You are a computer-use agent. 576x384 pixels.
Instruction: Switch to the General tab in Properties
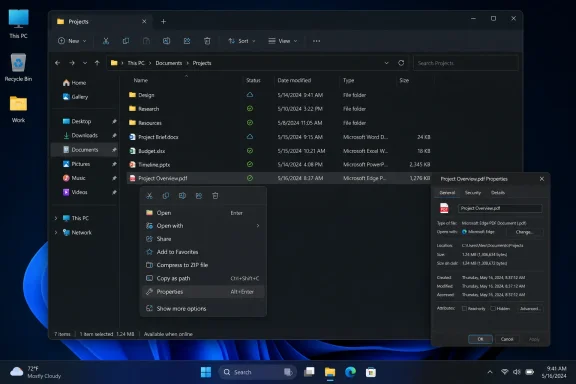click(447, 193)
